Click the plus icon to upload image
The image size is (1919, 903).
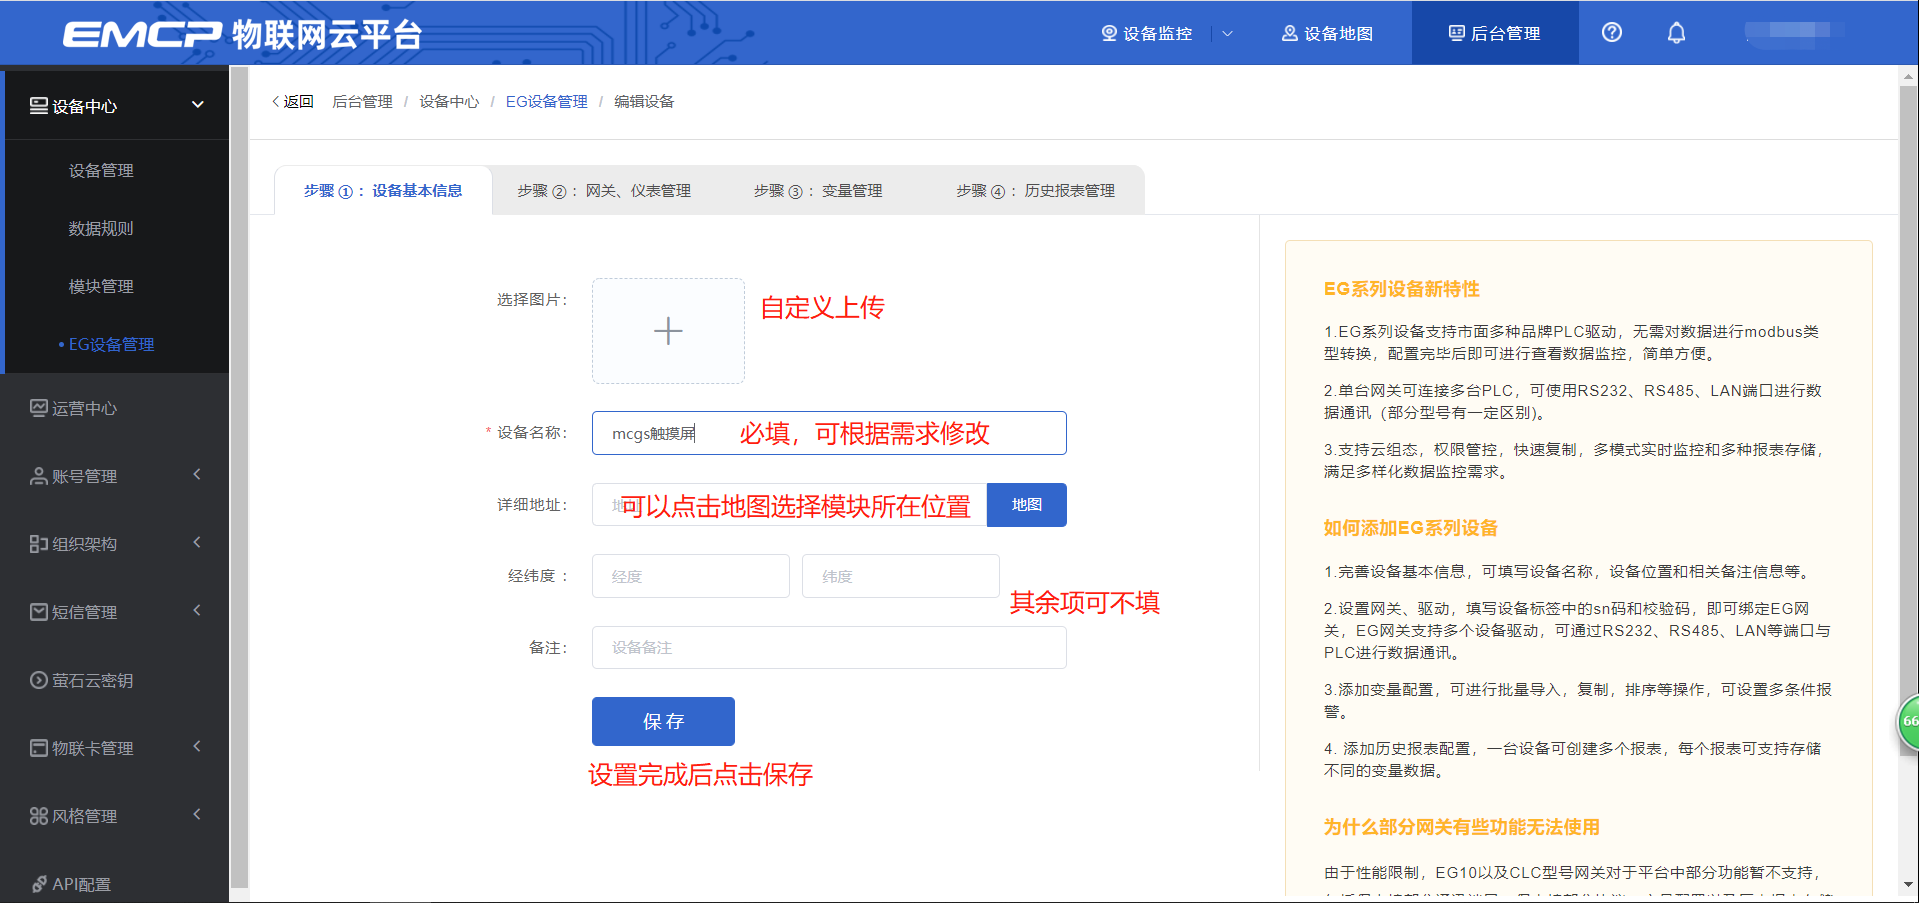pos(668,331)
